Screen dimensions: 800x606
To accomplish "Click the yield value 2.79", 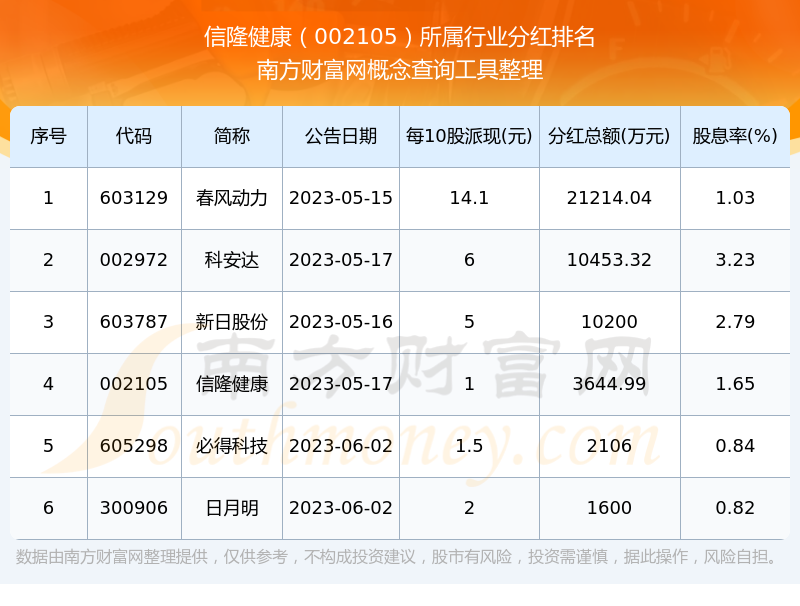I will pos(735,322).
